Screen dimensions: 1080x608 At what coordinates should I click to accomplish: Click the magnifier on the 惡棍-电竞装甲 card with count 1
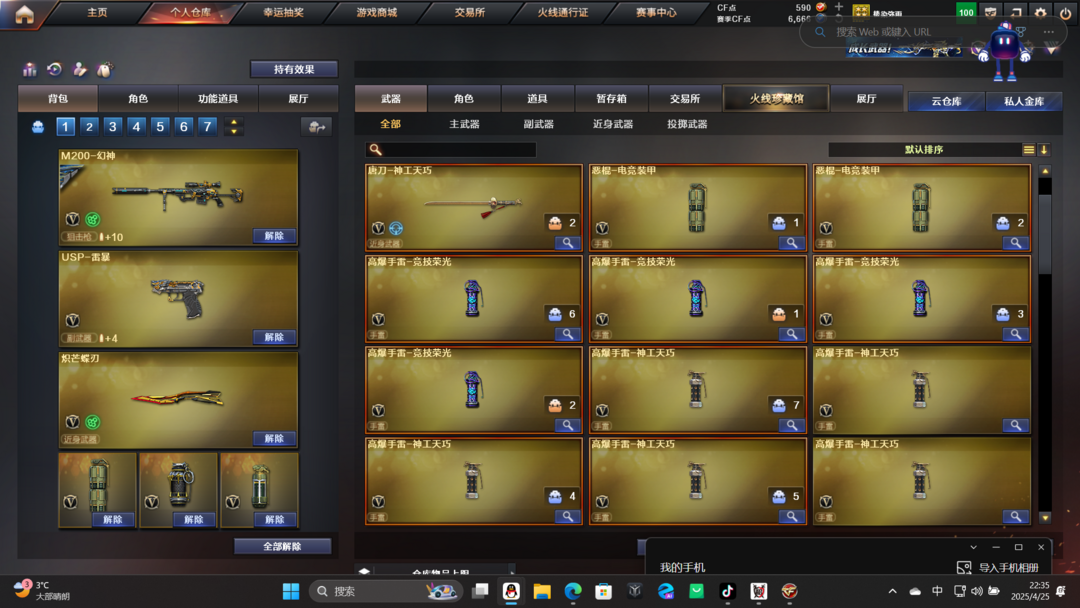tap(791, 243)
